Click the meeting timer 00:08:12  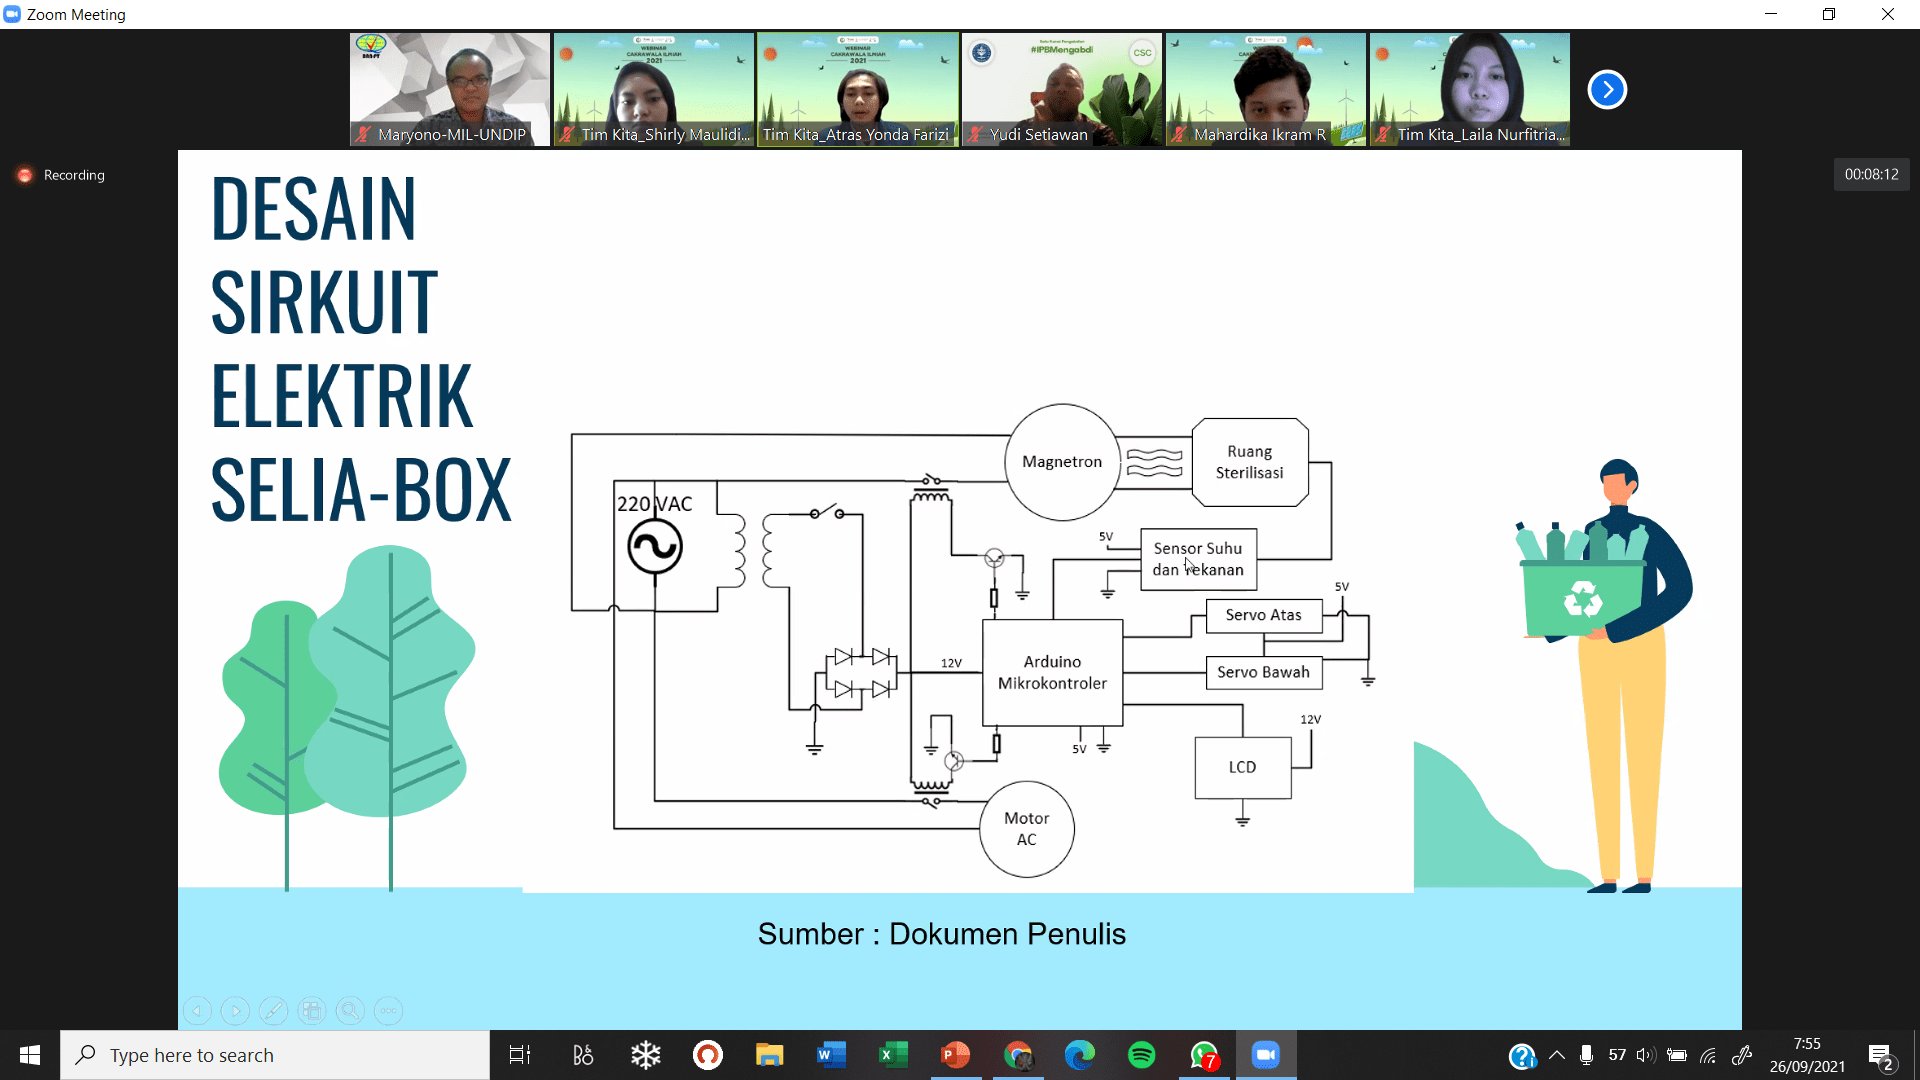tap(1871, 175)
